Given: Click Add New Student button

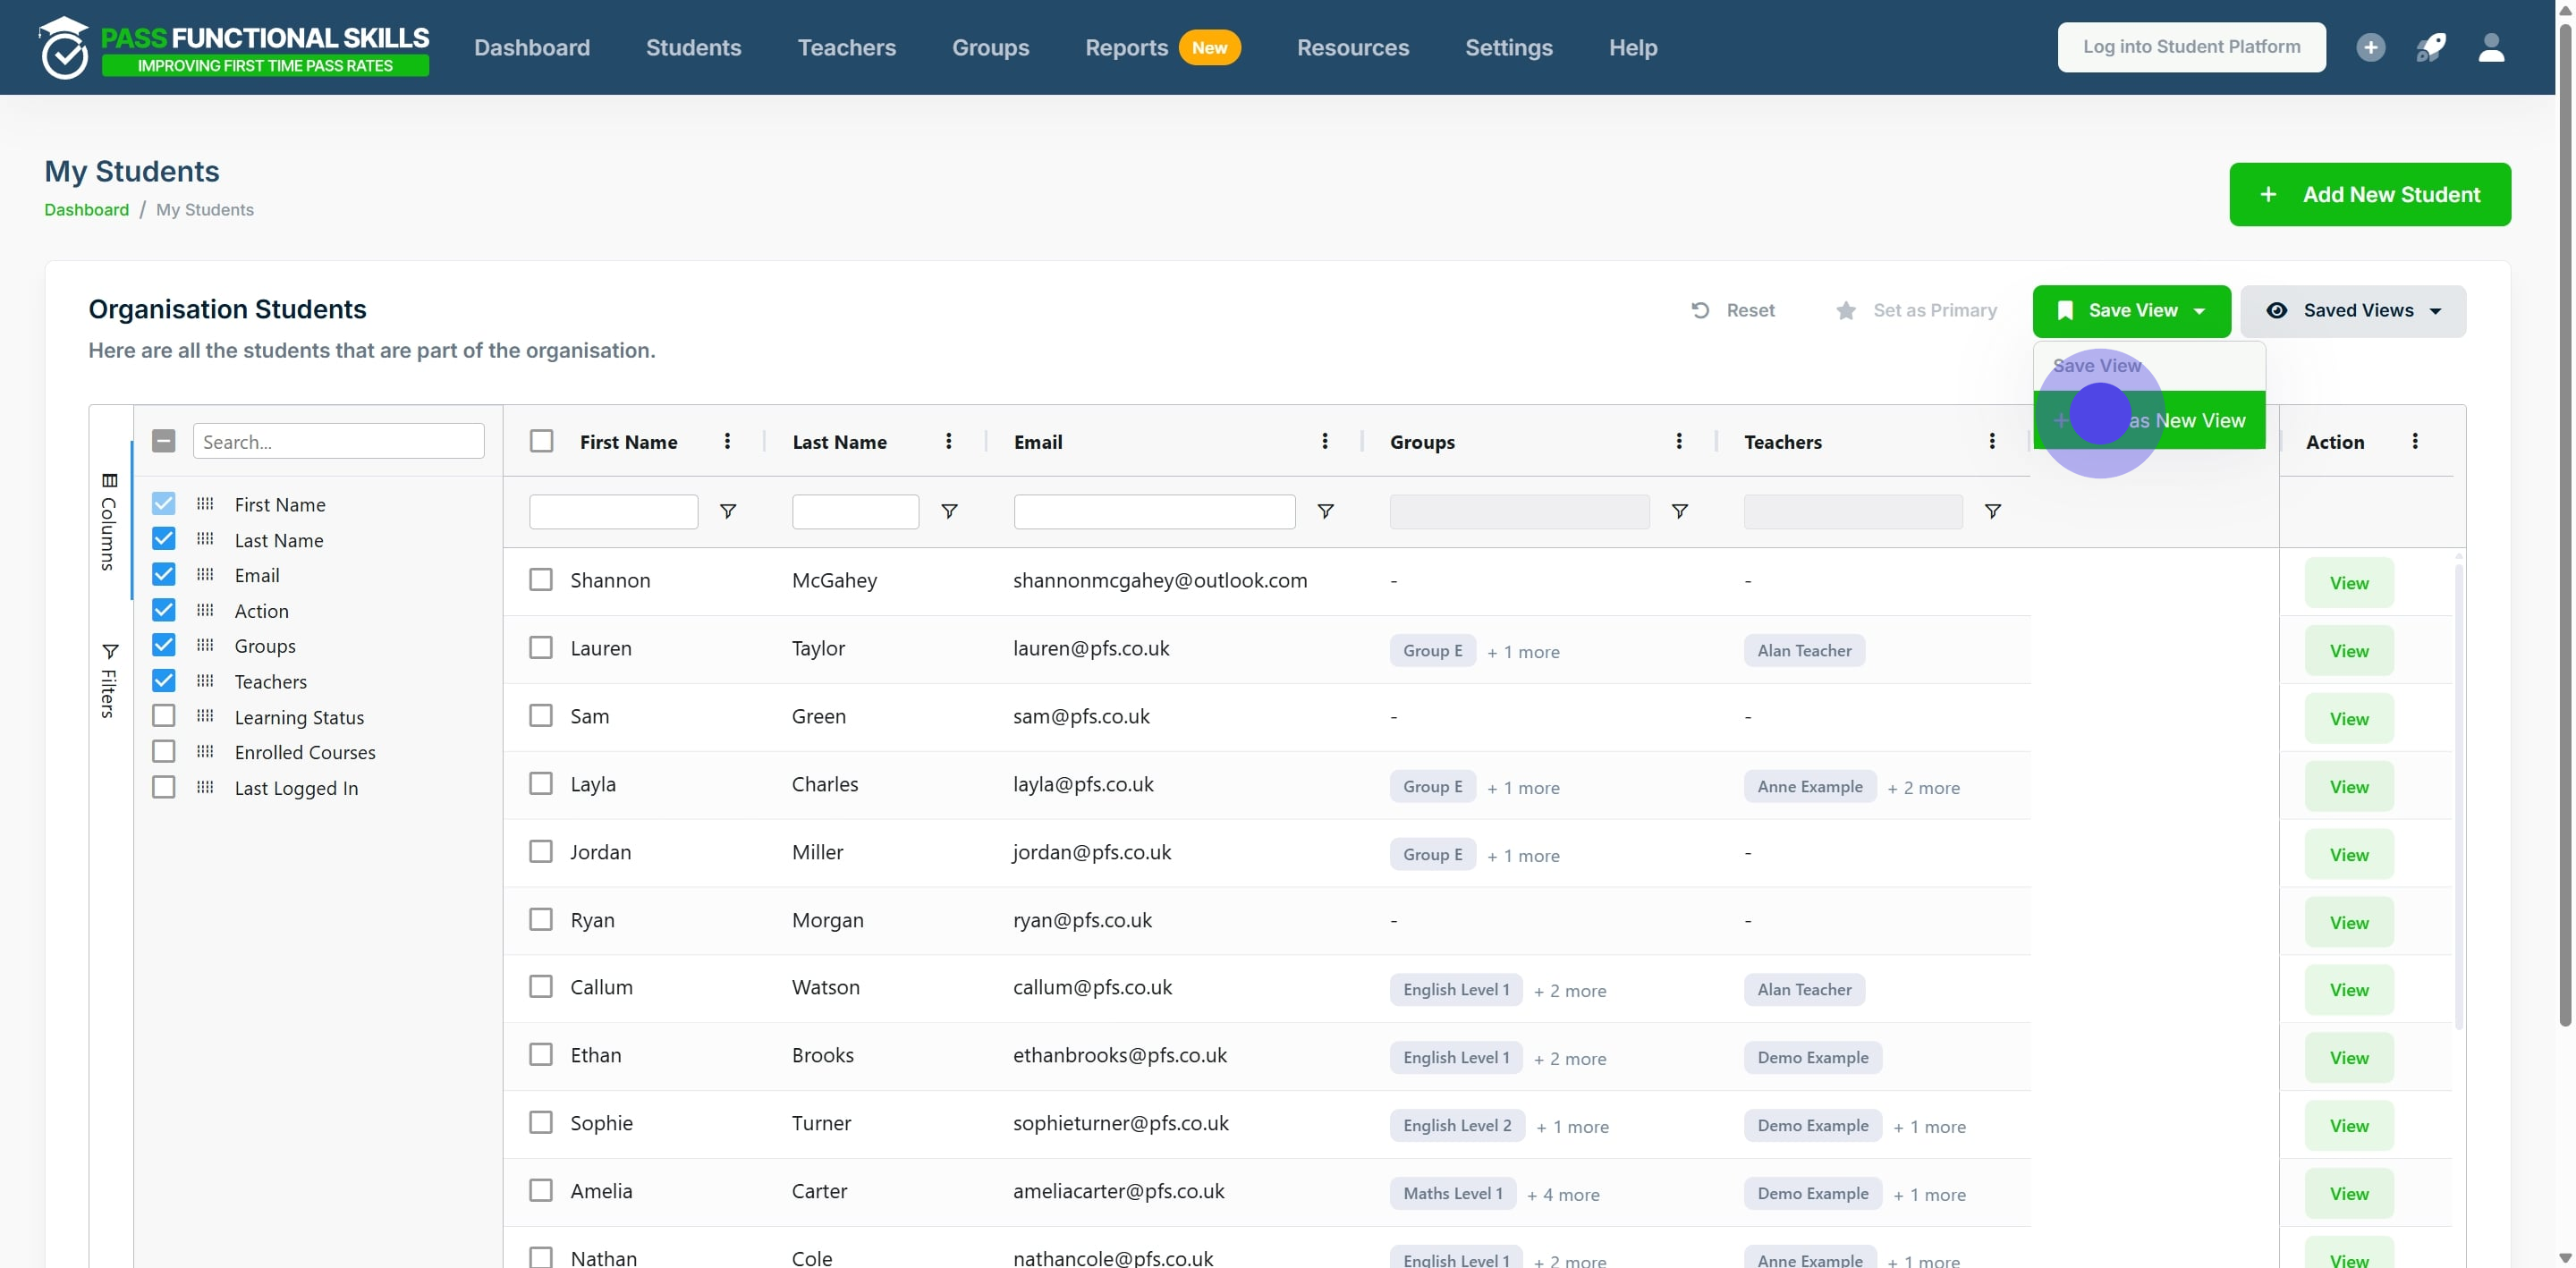Looking at the screenshot, I should click(2369, 194).
